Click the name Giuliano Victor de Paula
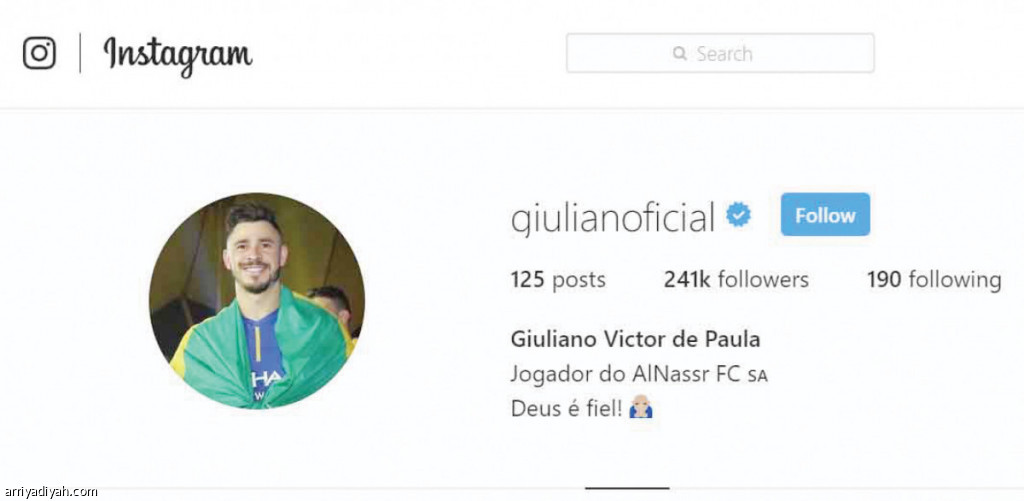 pyautogui.click(x=635, y=340)
